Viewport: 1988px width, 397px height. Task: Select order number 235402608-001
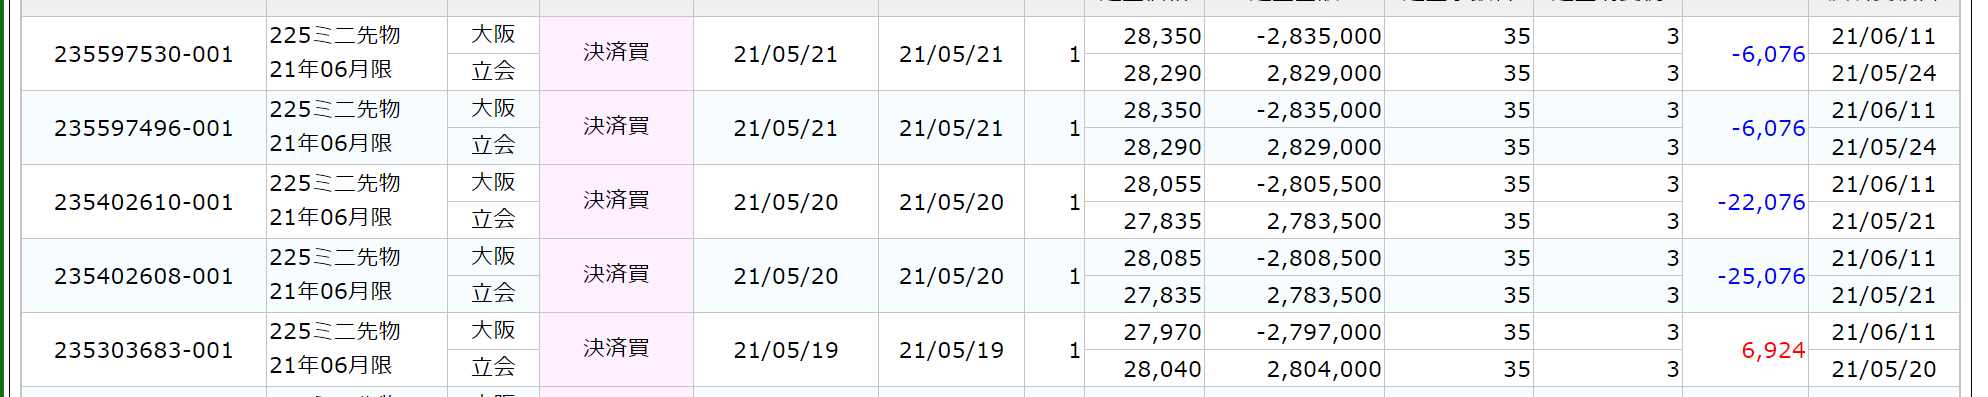coord(144,276)
